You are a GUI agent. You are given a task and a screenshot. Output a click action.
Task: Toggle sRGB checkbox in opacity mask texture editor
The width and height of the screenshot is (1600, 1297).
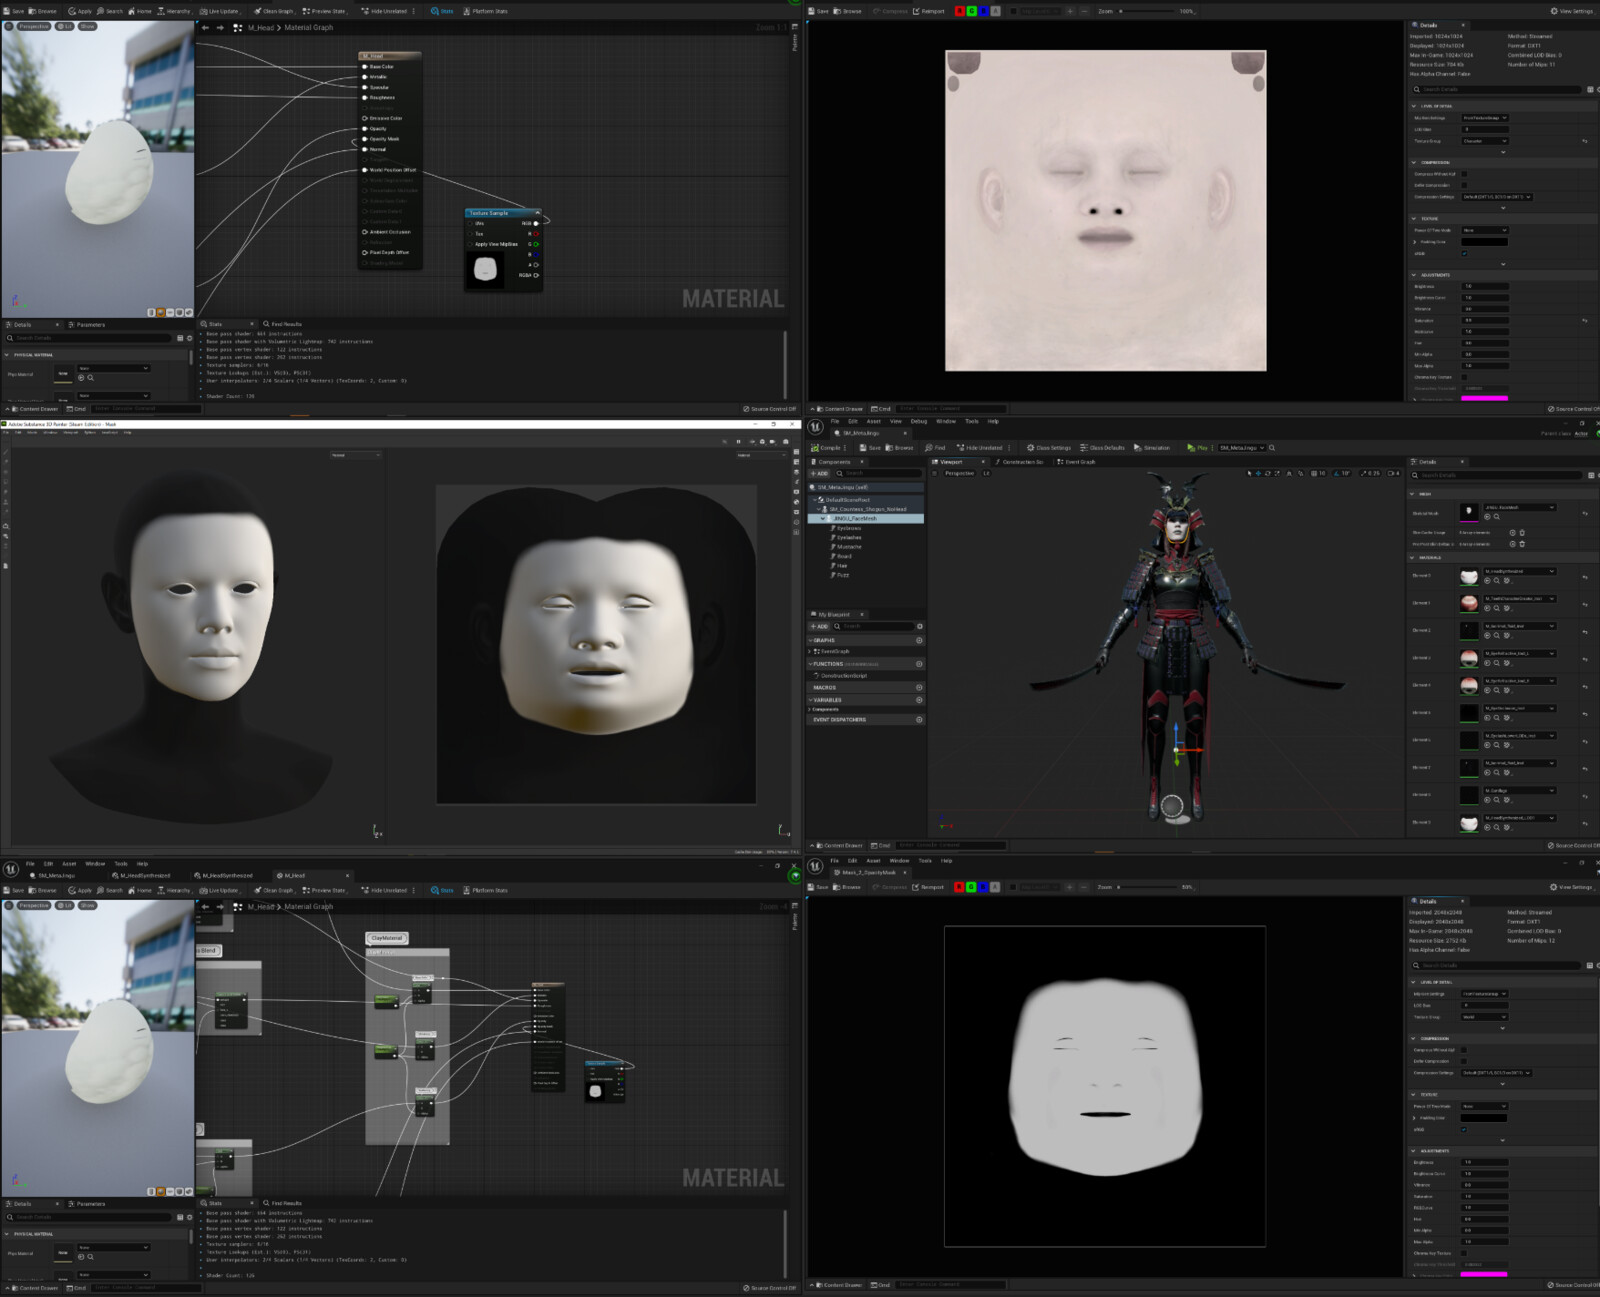pyautogui.click(x=1464, y=1129)
